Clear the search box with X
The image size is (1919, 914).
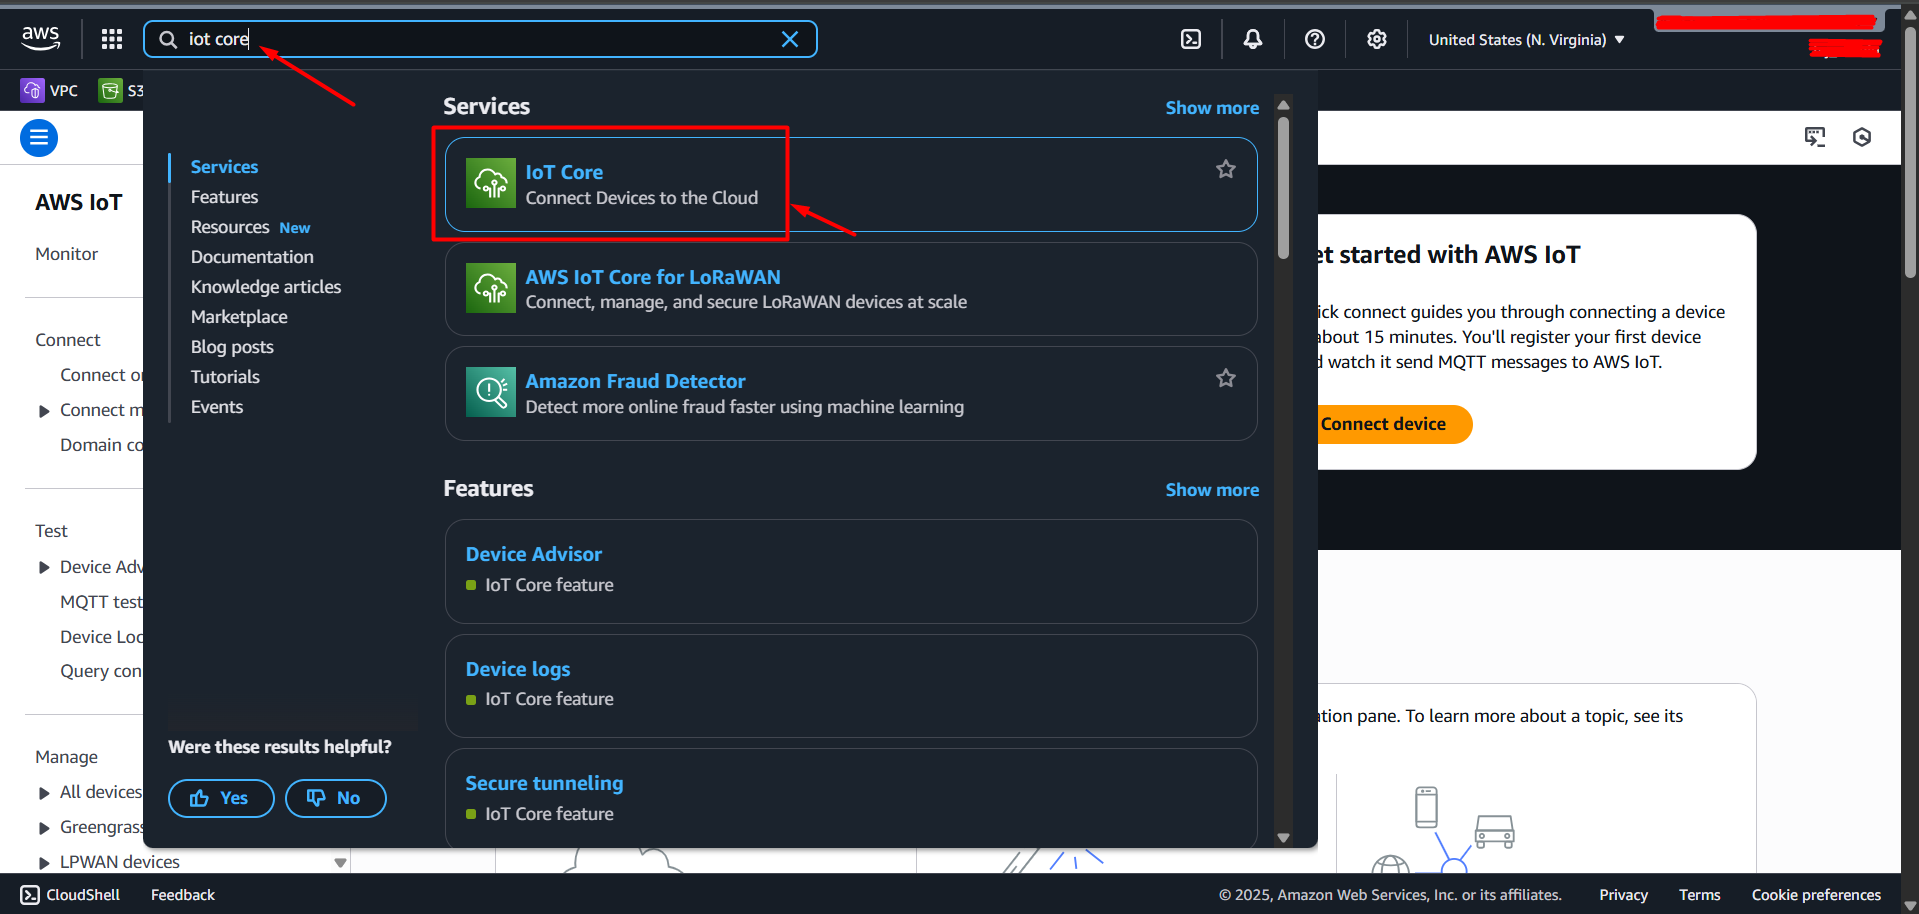(789, 39)
